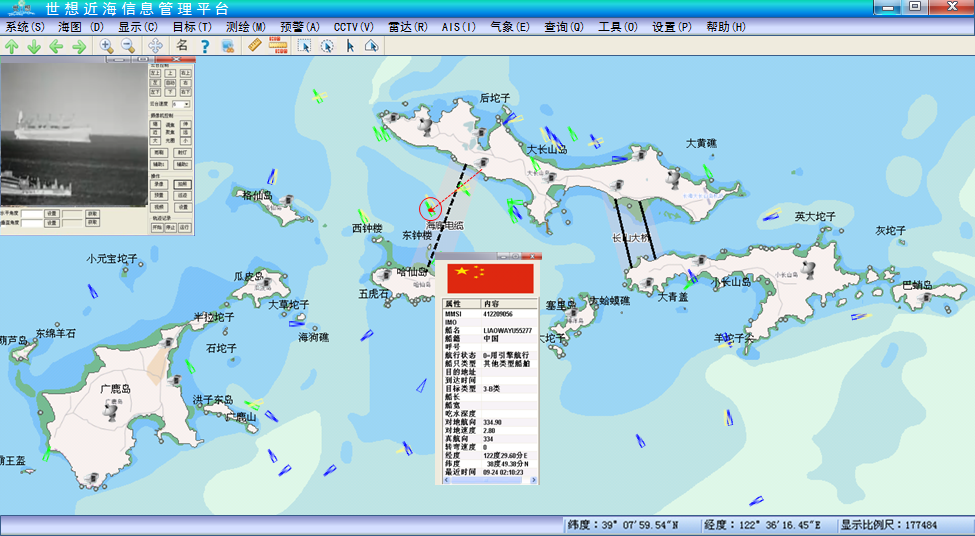Choose the rectangle selection tool

pos(305,46)
